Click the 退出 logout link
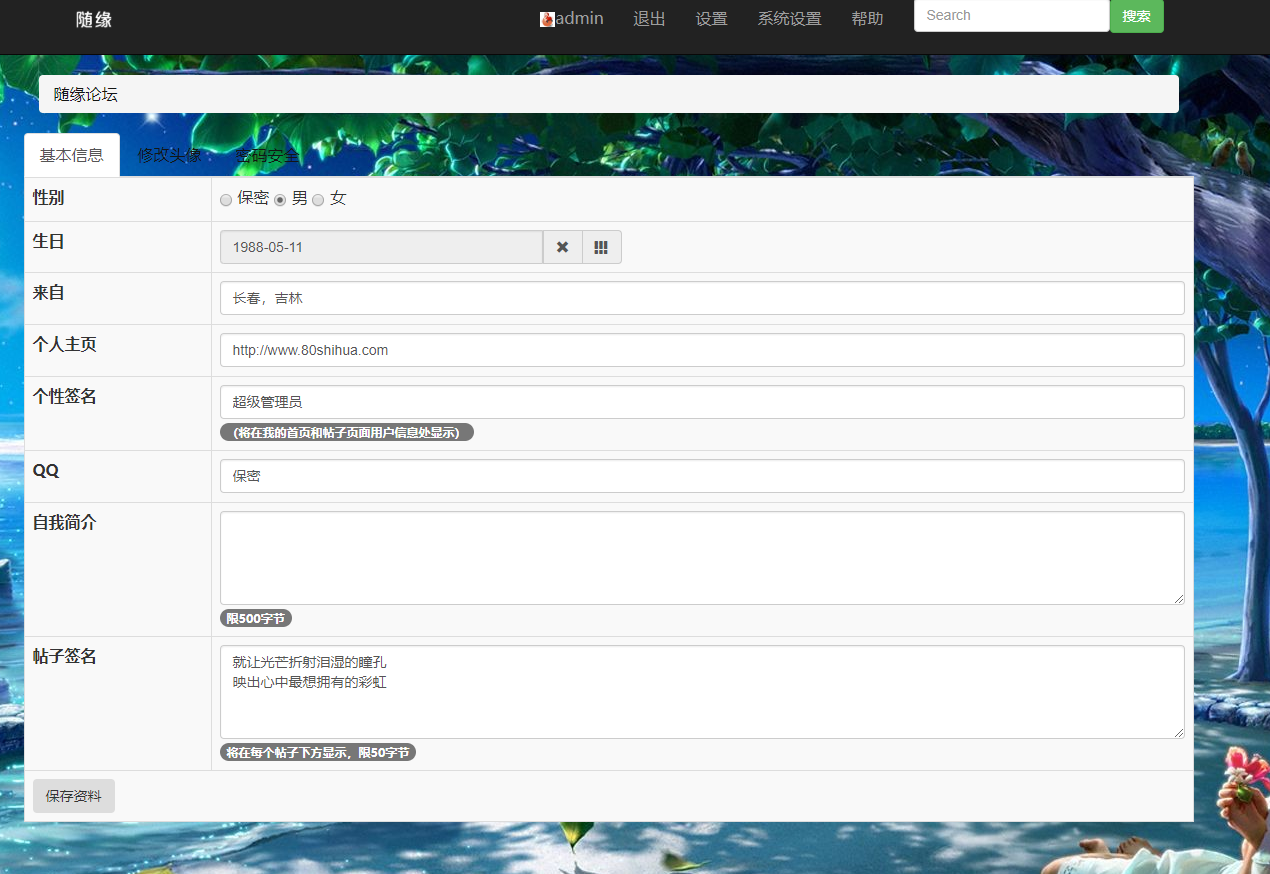This screenshot has width=1270, height=874. pos(649,19)
